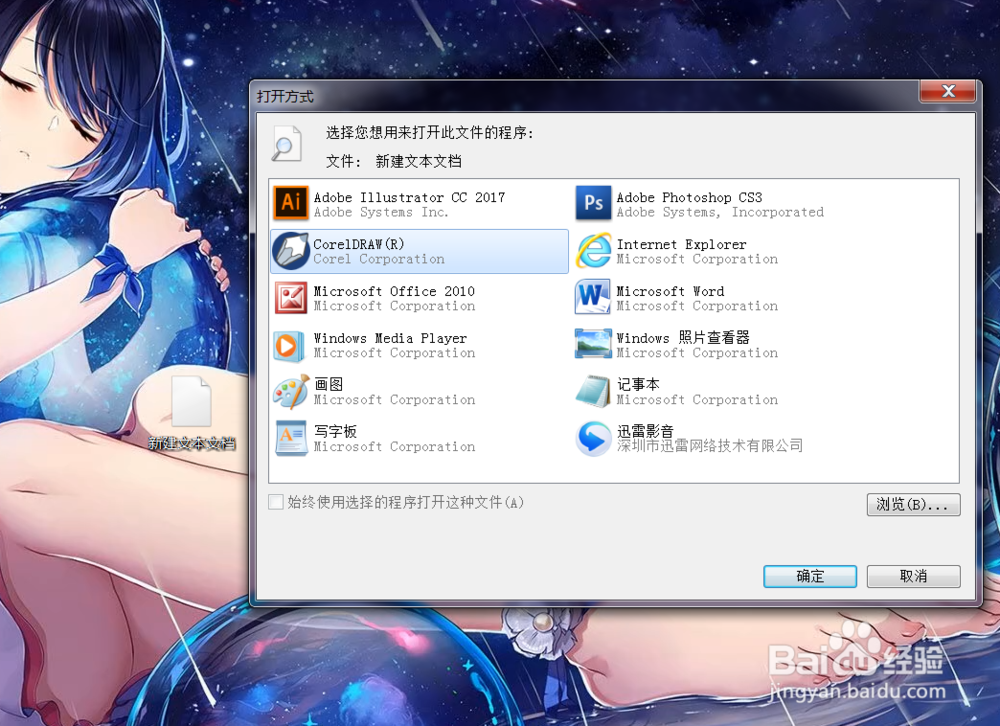Select the 迅雷影音 player icon
Image resolution: width=1000 pixels, height=726 pixels.
coord(593,438)
